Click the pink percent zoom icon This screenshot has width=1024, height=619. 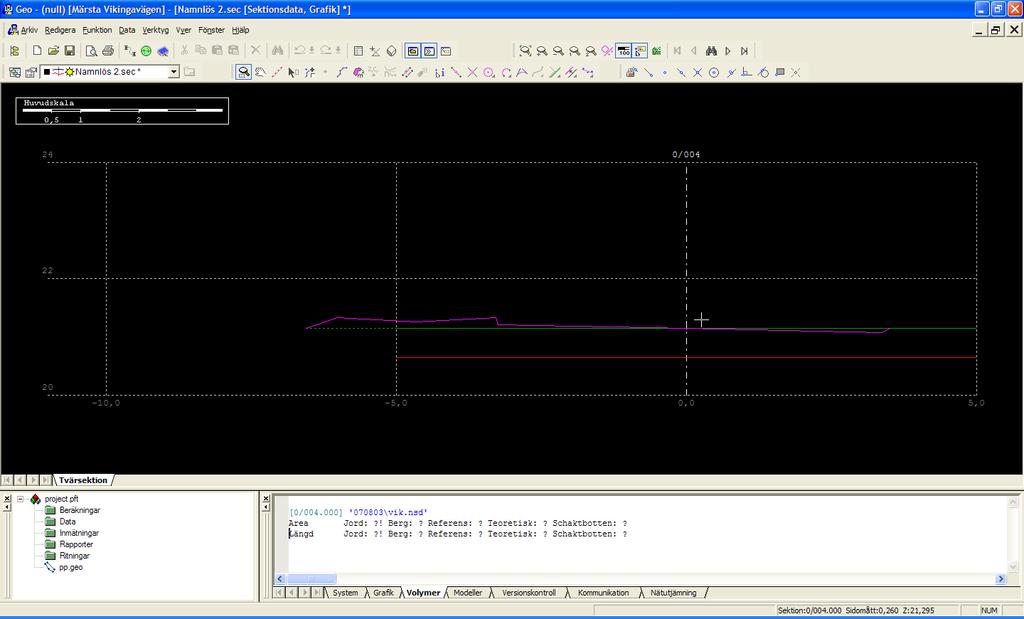click(x=607, y=51)
